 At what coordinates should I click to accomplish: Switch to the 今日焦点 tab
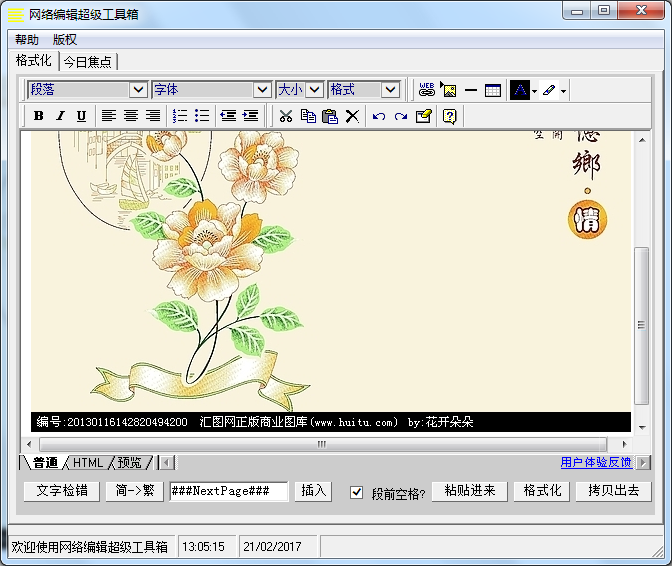(88, 62)
